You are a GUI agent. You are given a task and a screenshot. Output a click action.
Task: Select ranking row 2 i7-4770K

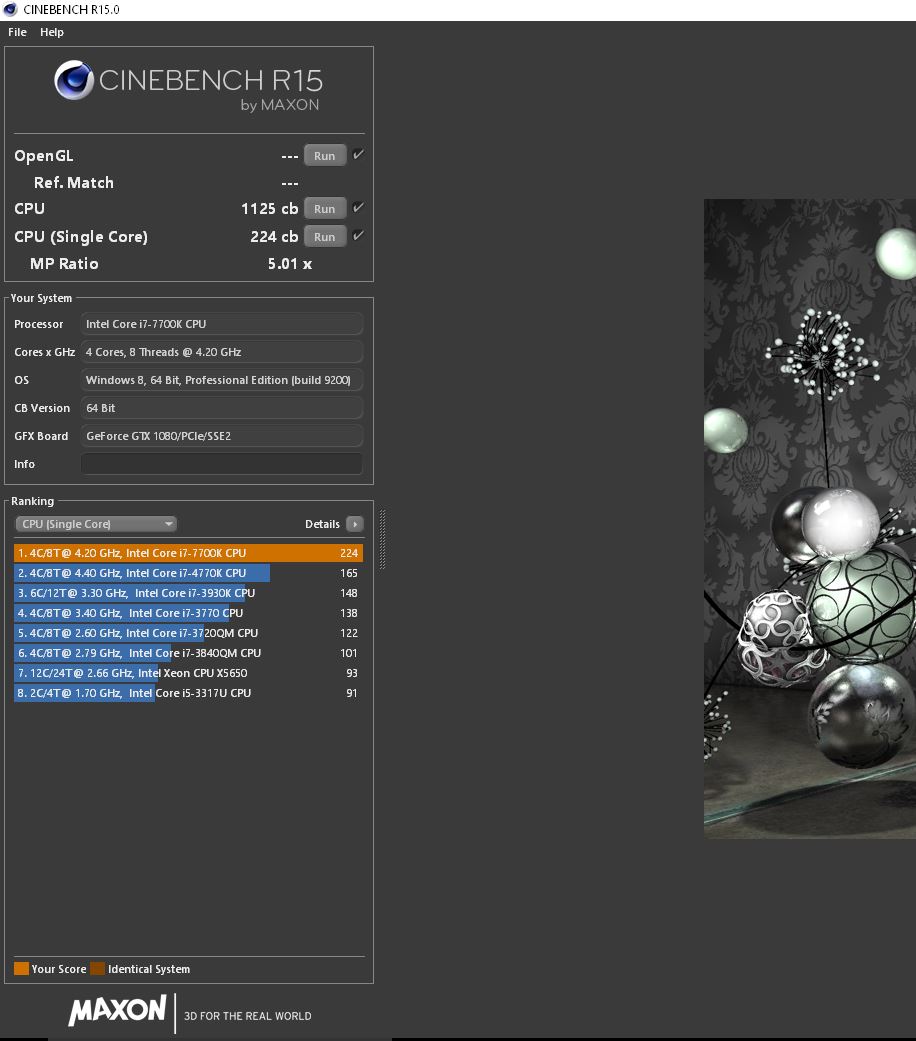tap(189, 573)
